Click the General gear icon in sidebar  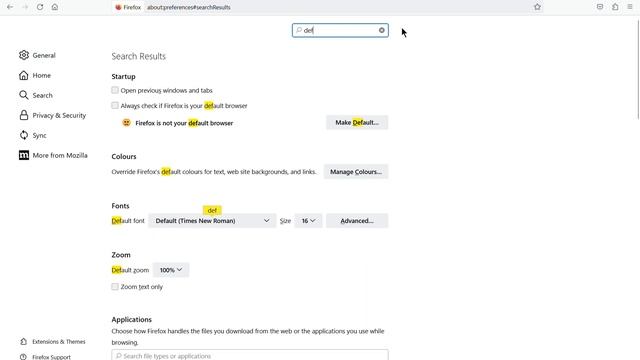[24, 55]
